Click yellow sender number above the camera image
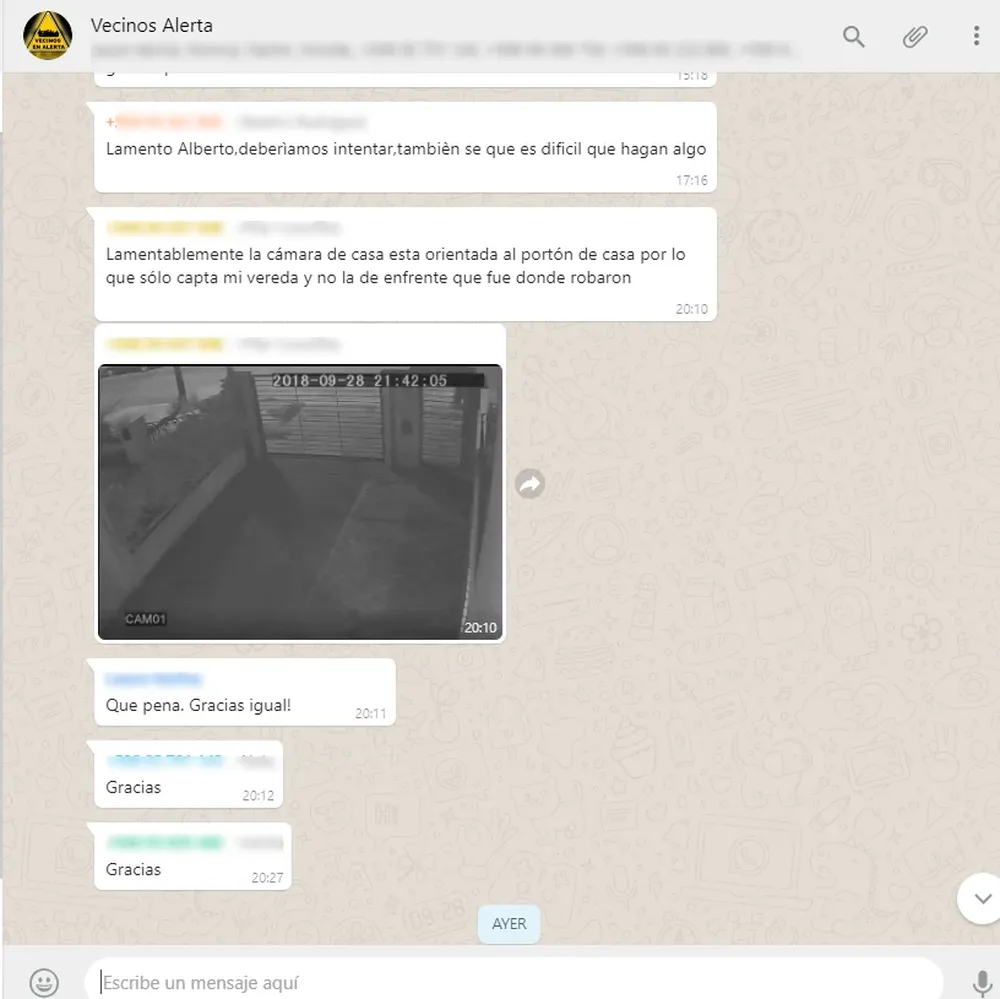Viewport: 1000px width, 999px height. (165, 344)
